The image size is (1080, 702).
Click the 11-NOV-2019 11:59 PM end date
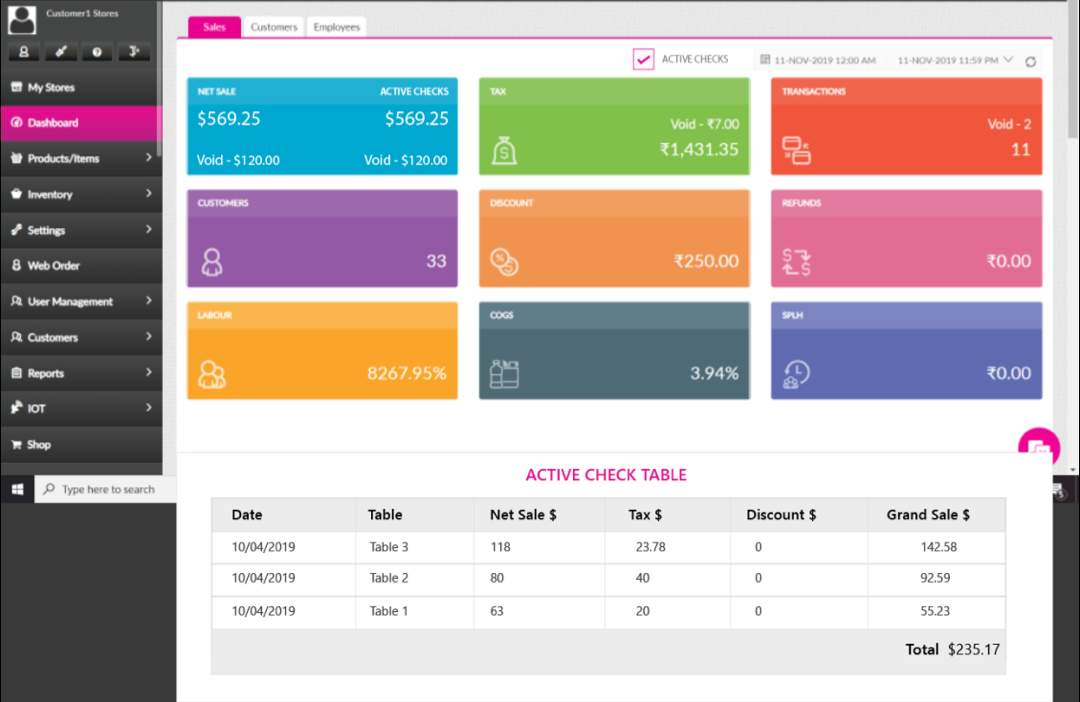[948, 61]
